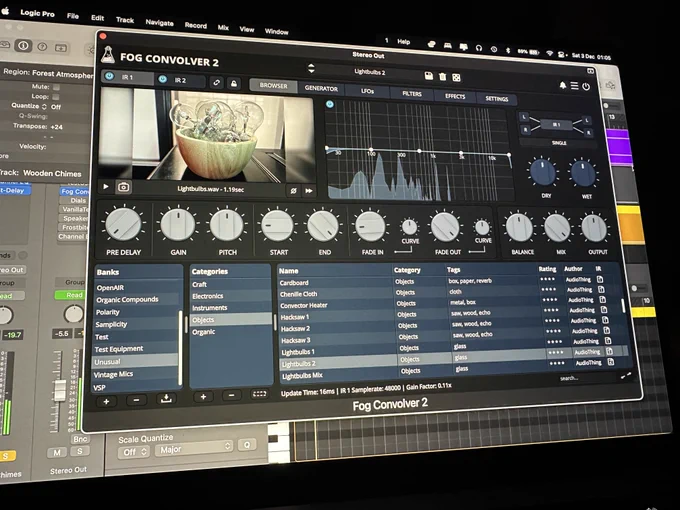Viewport: 680px width, 510px height.
Task: Click the IR file icon in the Hacksaw 1 row
Action: [604, 310]
